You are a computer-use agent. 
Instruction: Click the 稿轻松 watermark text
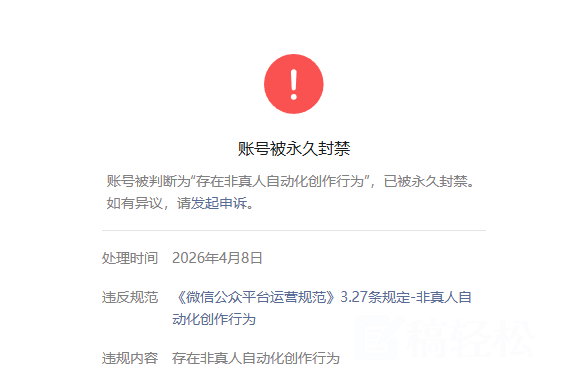[470, 338]
